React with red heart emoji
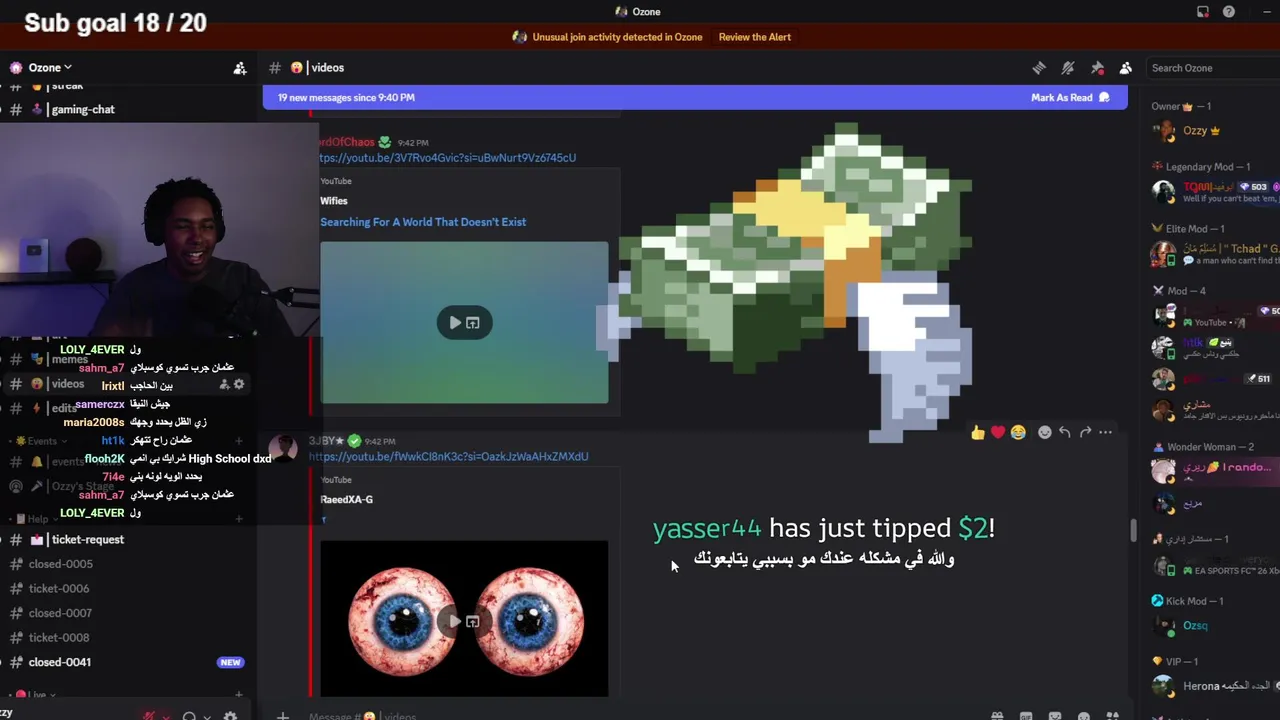The width and height of the screenshot is (1280, 720). click(998, 432)
